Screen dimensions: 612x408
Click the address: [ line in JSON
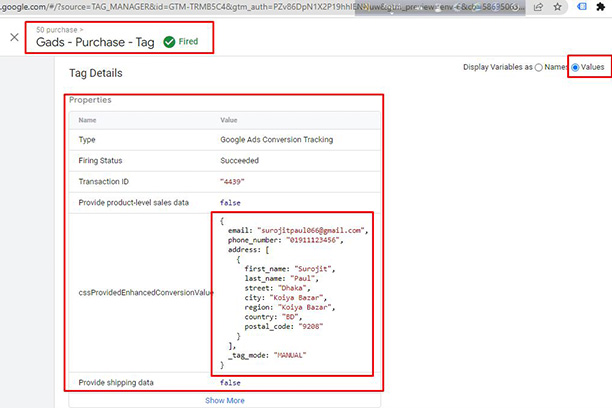249,250
